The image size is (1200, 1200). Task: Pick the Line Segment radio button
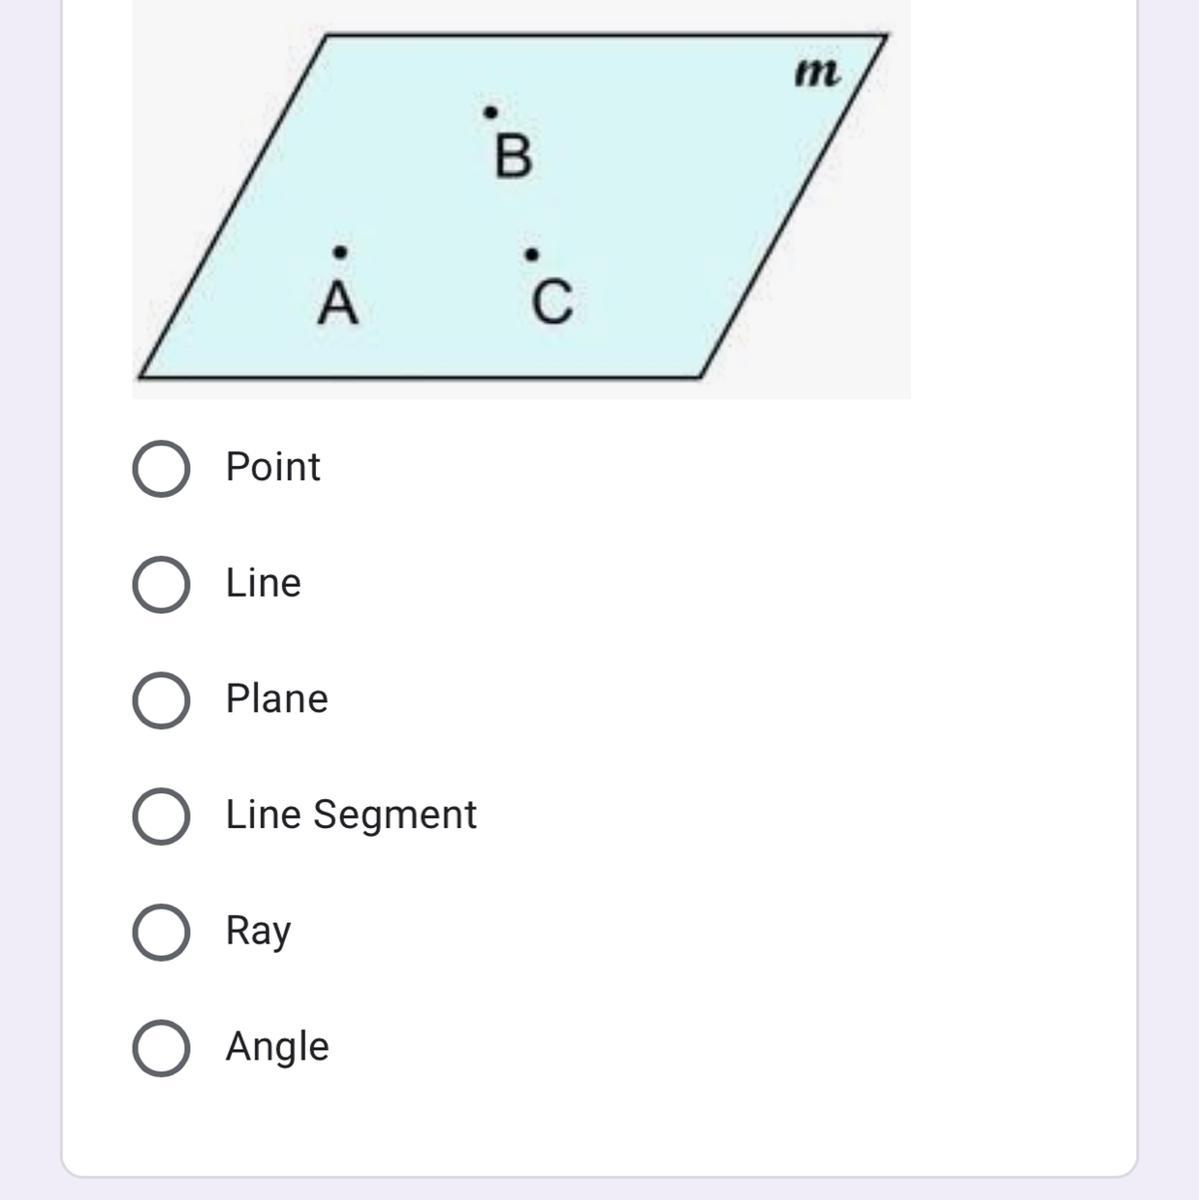coord(161,816)
